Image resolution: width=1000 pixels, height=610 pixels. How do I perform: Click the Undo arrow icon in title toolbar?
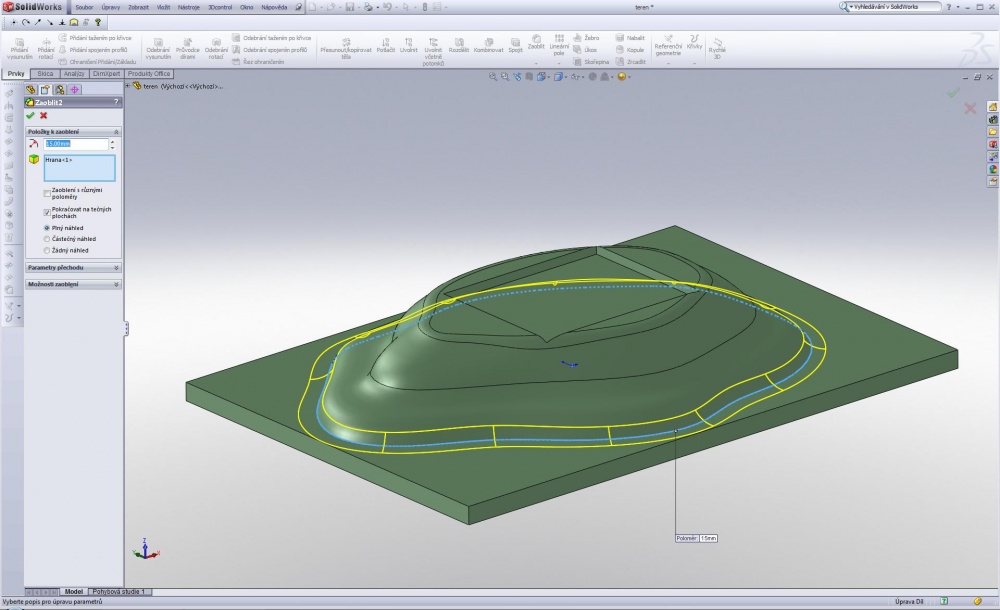(x=386, y=7)
